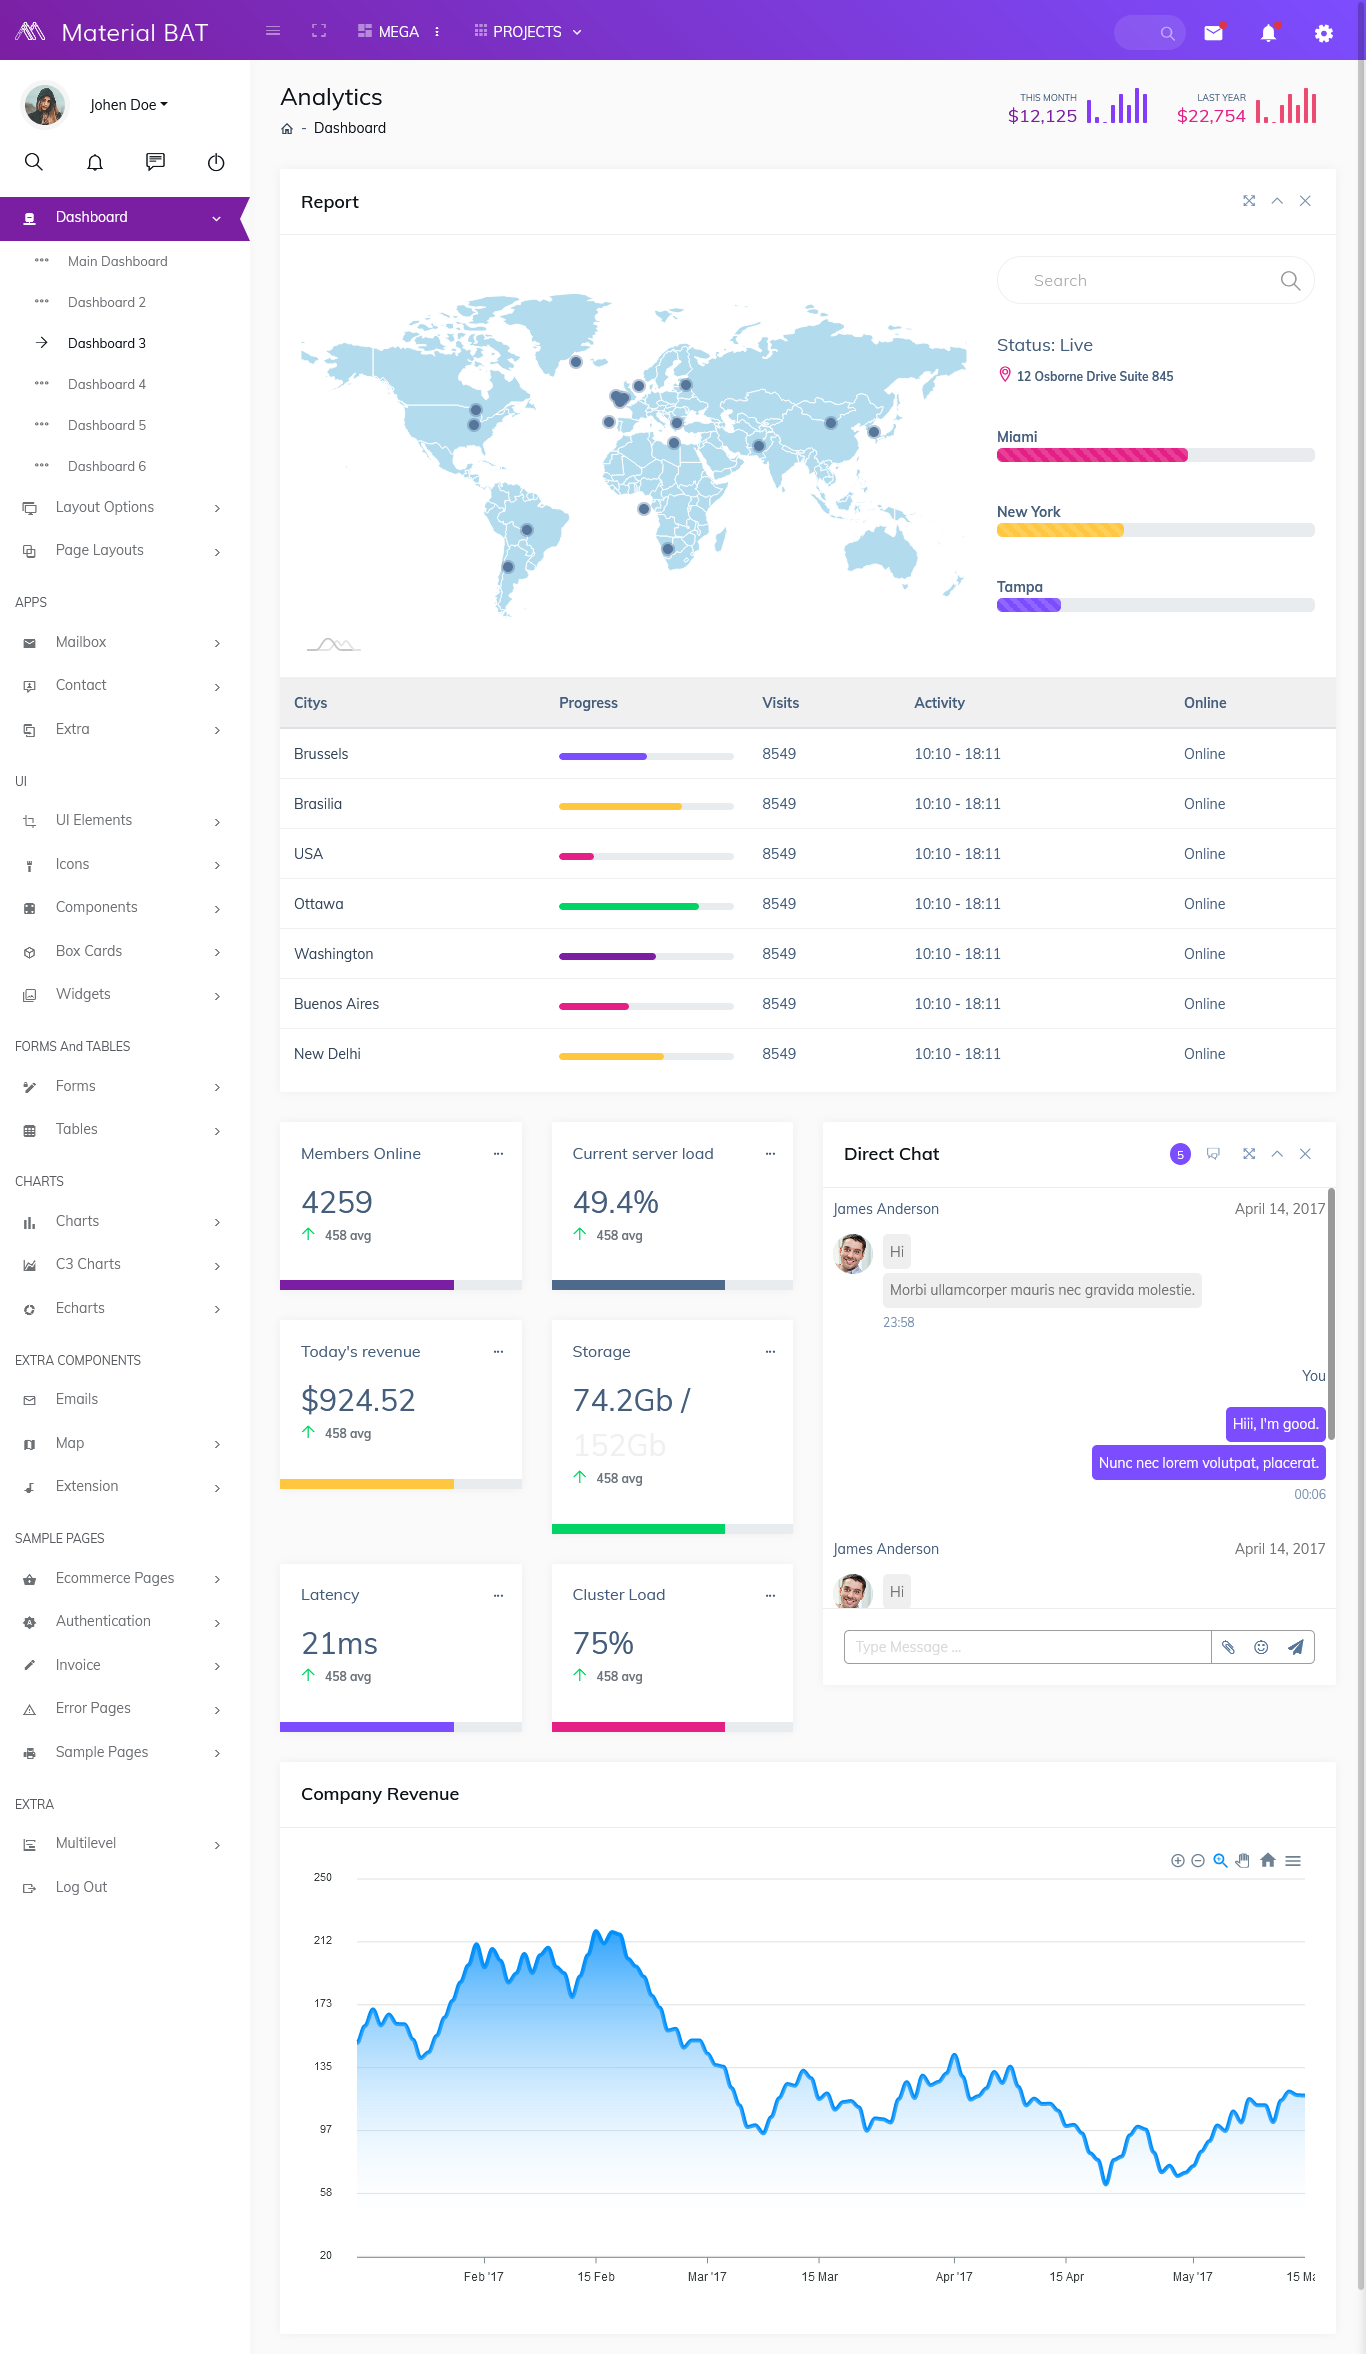Open Dashboard 5 in sidebar
The height and width of the screenshot is (2354, 1366).
pyautogui.click(x=107, y=426)
